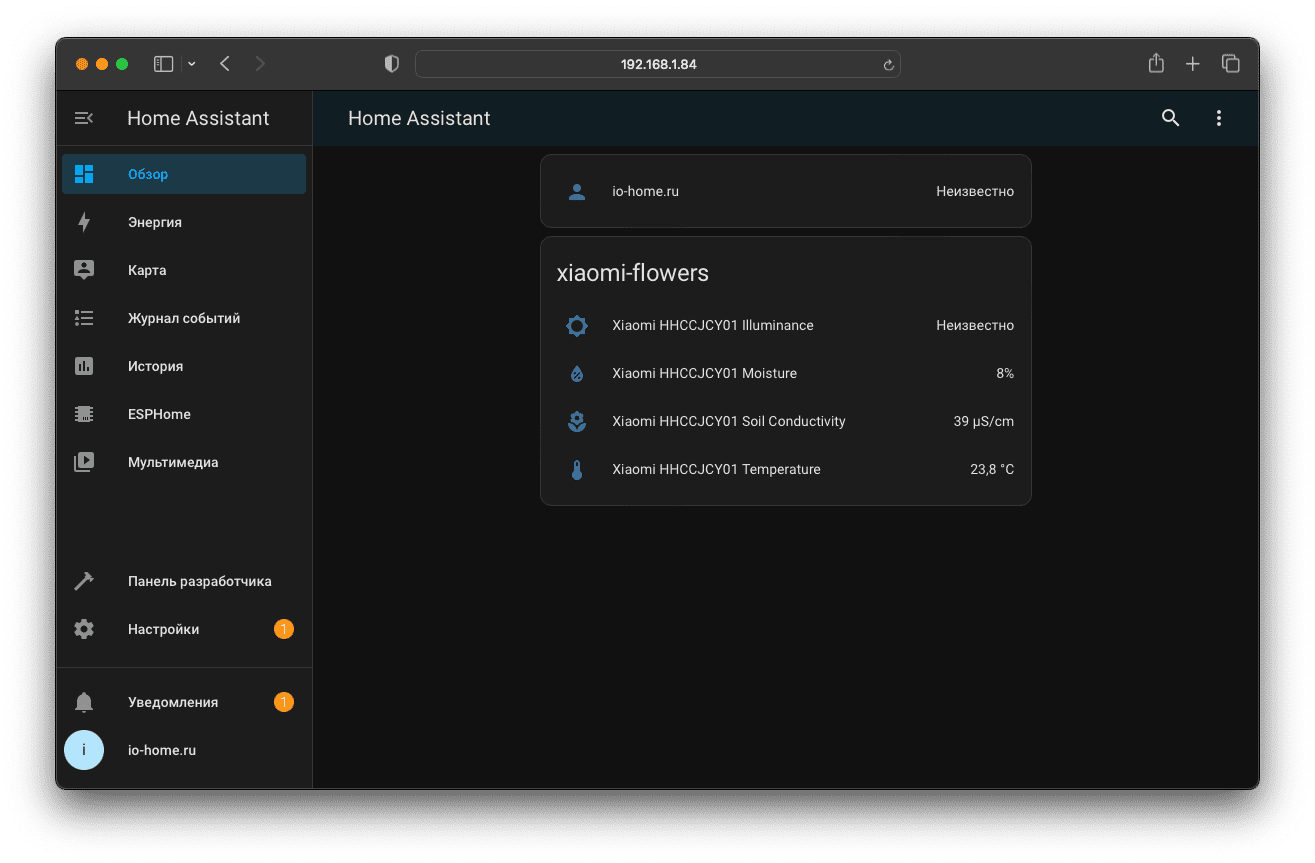
Task: Click the Уведомления bell icon
Action: click(x=84, y=702)
